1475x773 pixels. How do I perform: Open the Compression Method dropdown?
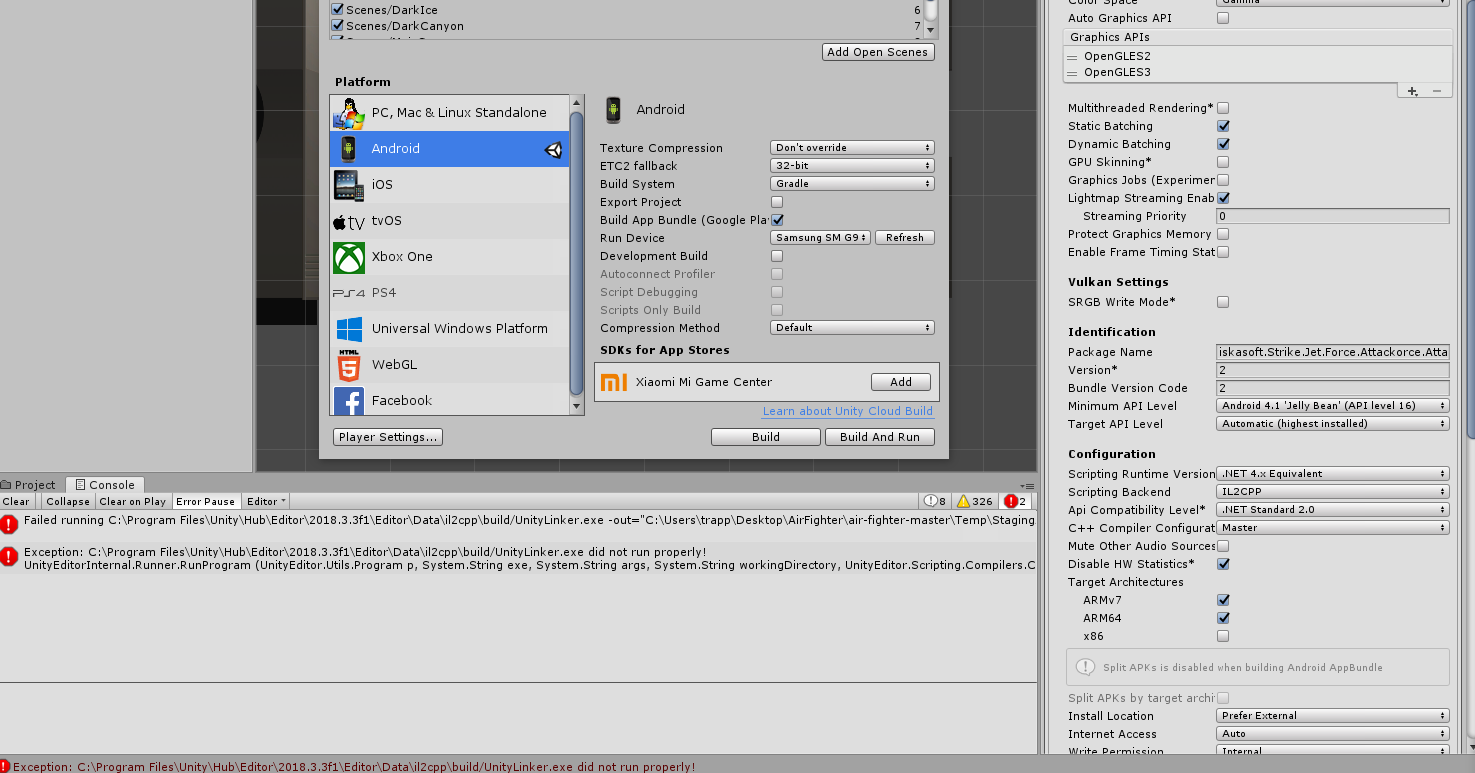point(852,328)
